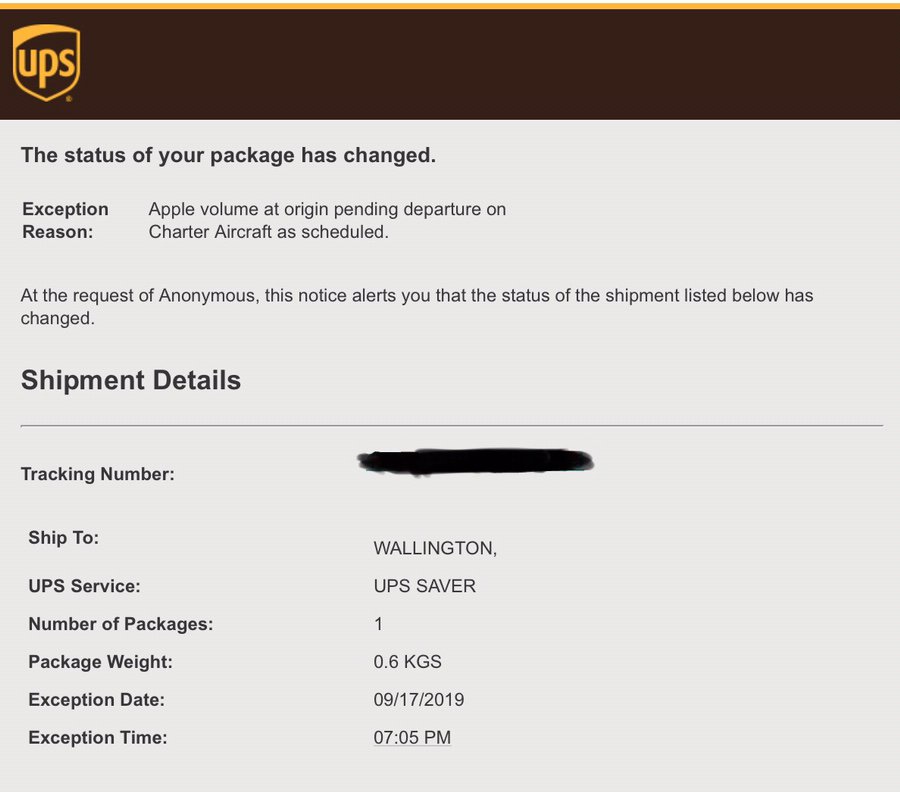Click the UPS shield logo
The width and height of the screenshot is (900, 792).
(x=46, y=64)
